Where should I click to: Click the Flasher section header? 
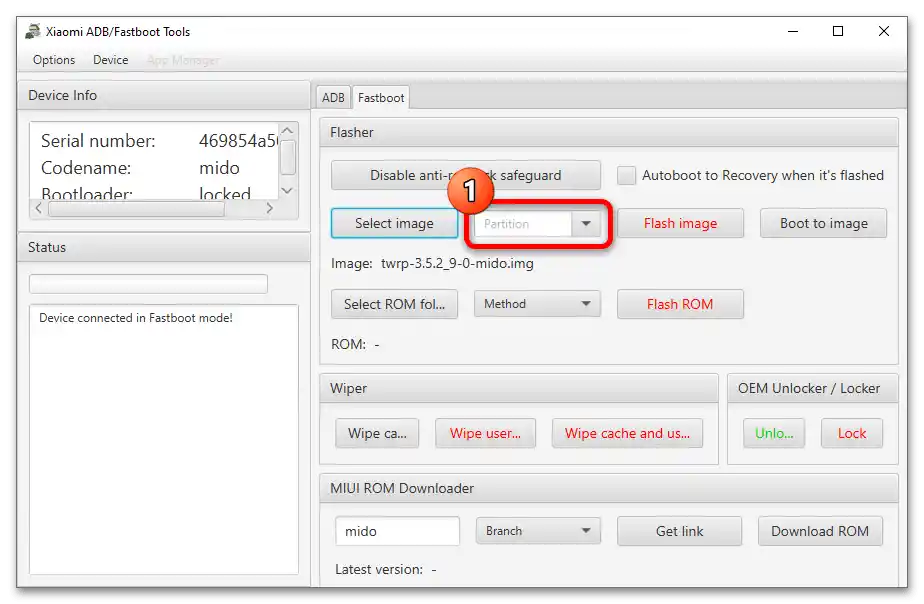click(609, 133)
